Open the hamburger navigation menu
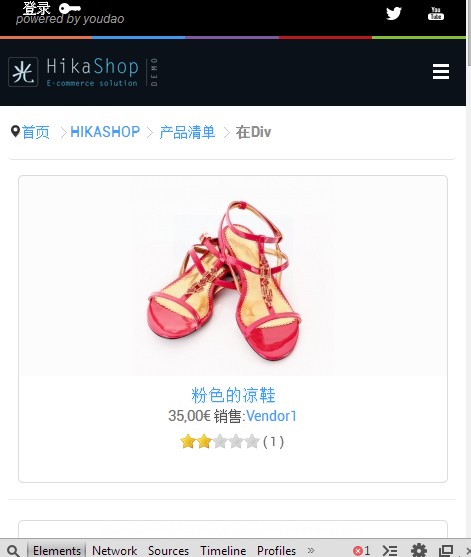 (441, 72)
